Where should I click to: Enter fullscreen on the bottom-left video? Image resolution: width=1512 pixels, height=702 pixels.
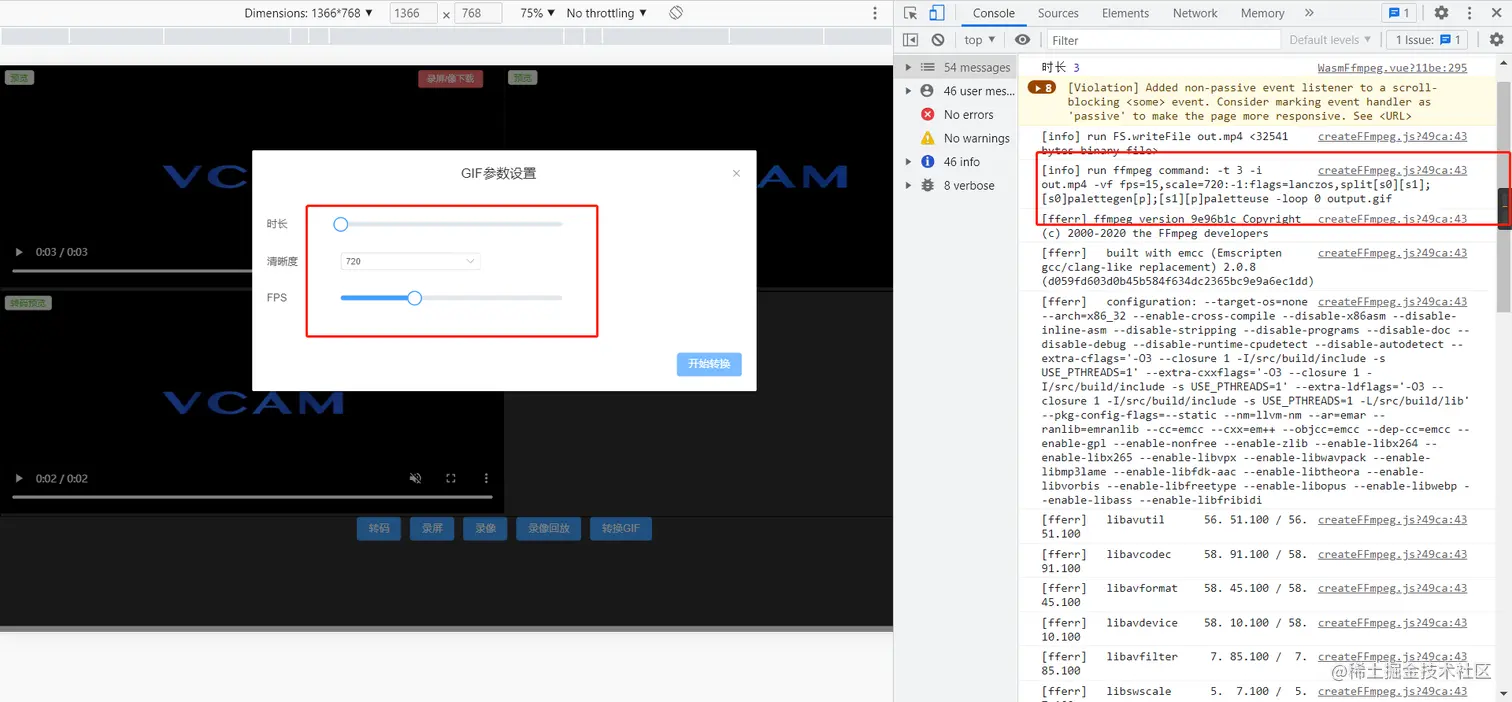[x=451, y=478]
